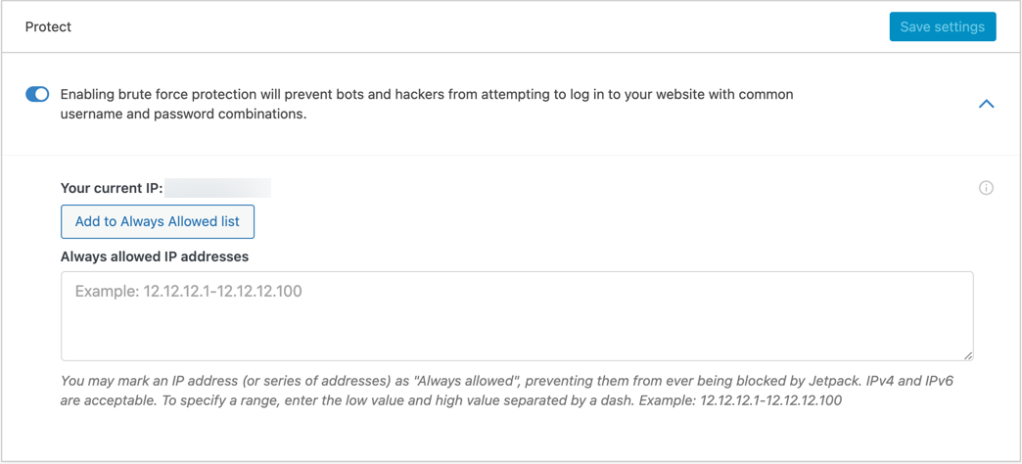Disable the brute force protection toggle
Screen dimensions: 1022x464
pyautogui.click(x=37, y=94)
